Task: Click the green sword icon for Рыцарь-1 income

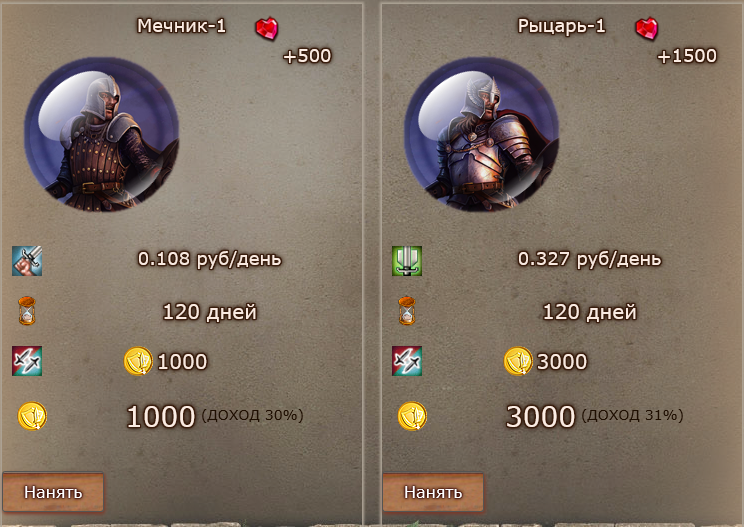Action: tap(407, 261)
